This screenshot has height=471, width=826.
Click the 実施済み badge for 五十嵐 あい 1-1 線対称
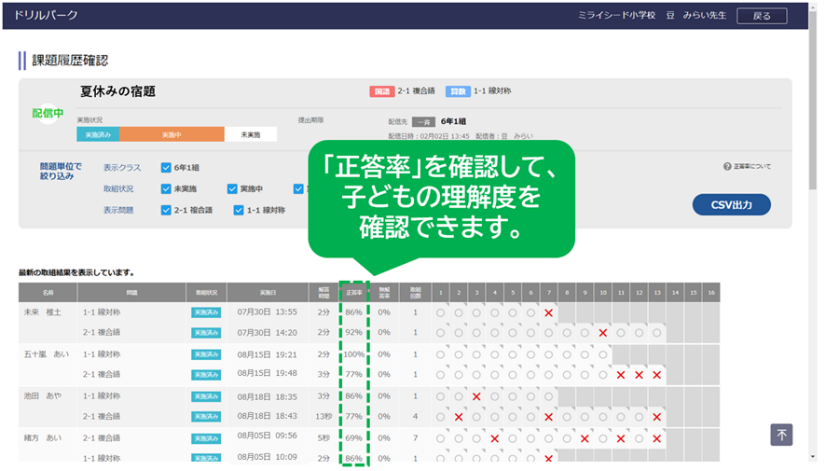coord(205,354)
